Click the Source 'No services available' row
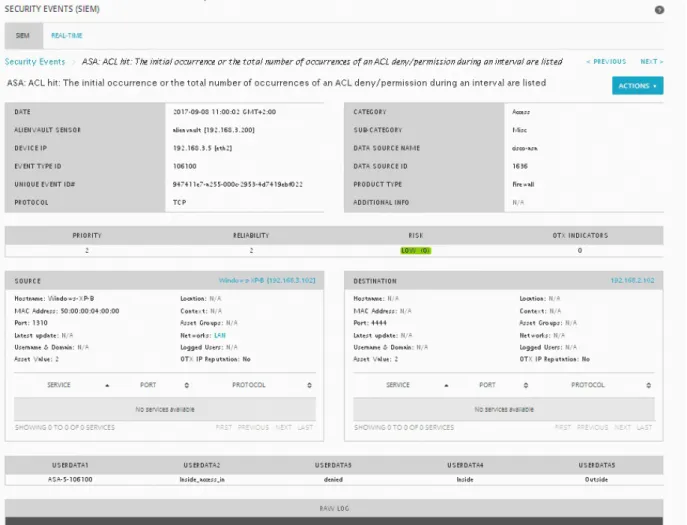The height and width of the screenshot is (525, 687). pos(165,409)
